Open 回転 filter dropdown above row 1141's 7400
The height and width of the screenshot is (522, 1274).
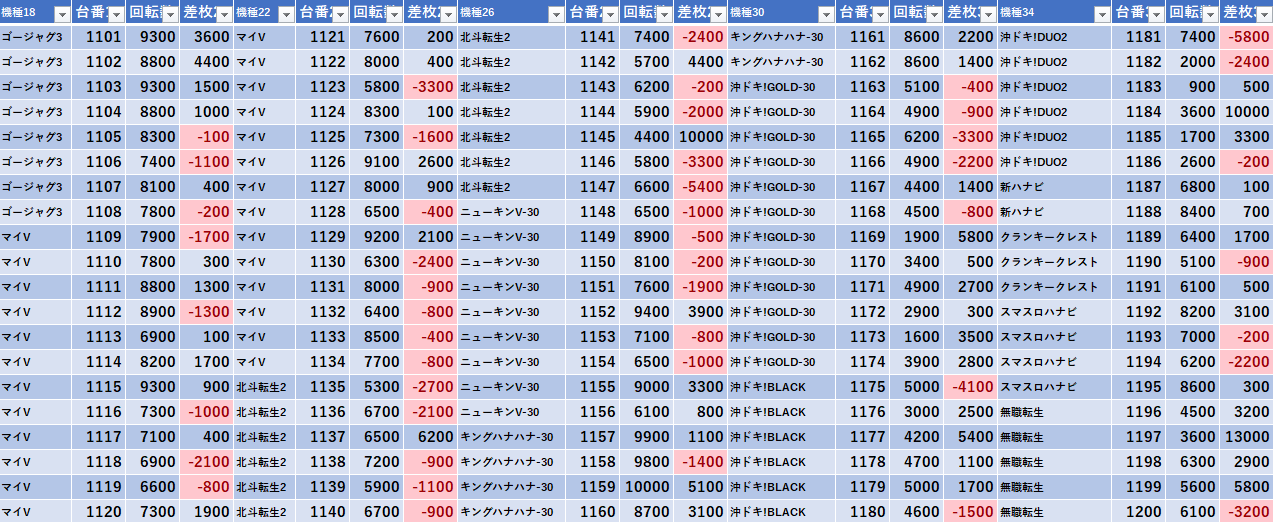663,14
